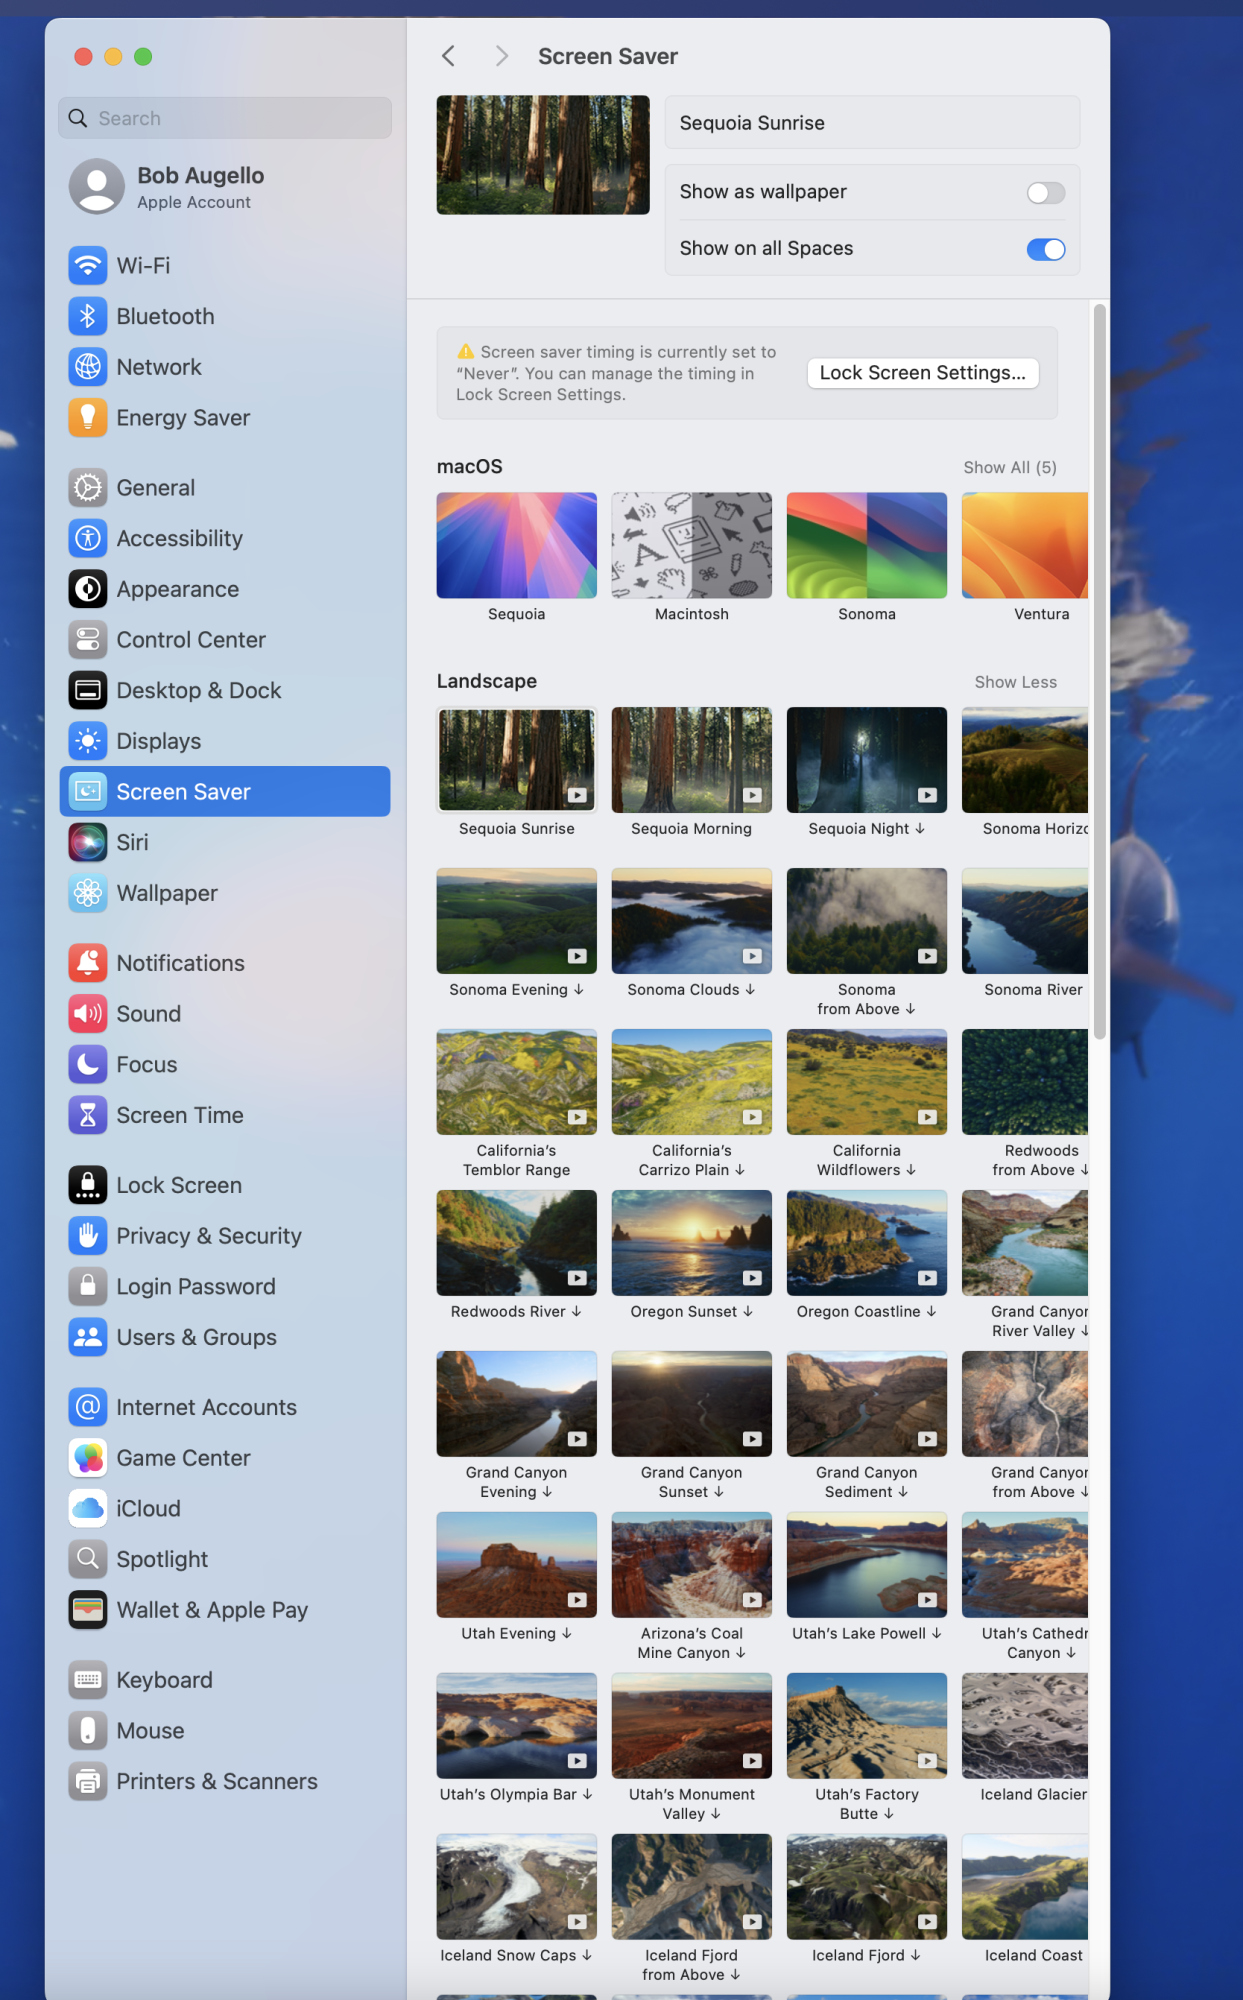
Task: Select the Network globe icon
Action: point(88,367)
